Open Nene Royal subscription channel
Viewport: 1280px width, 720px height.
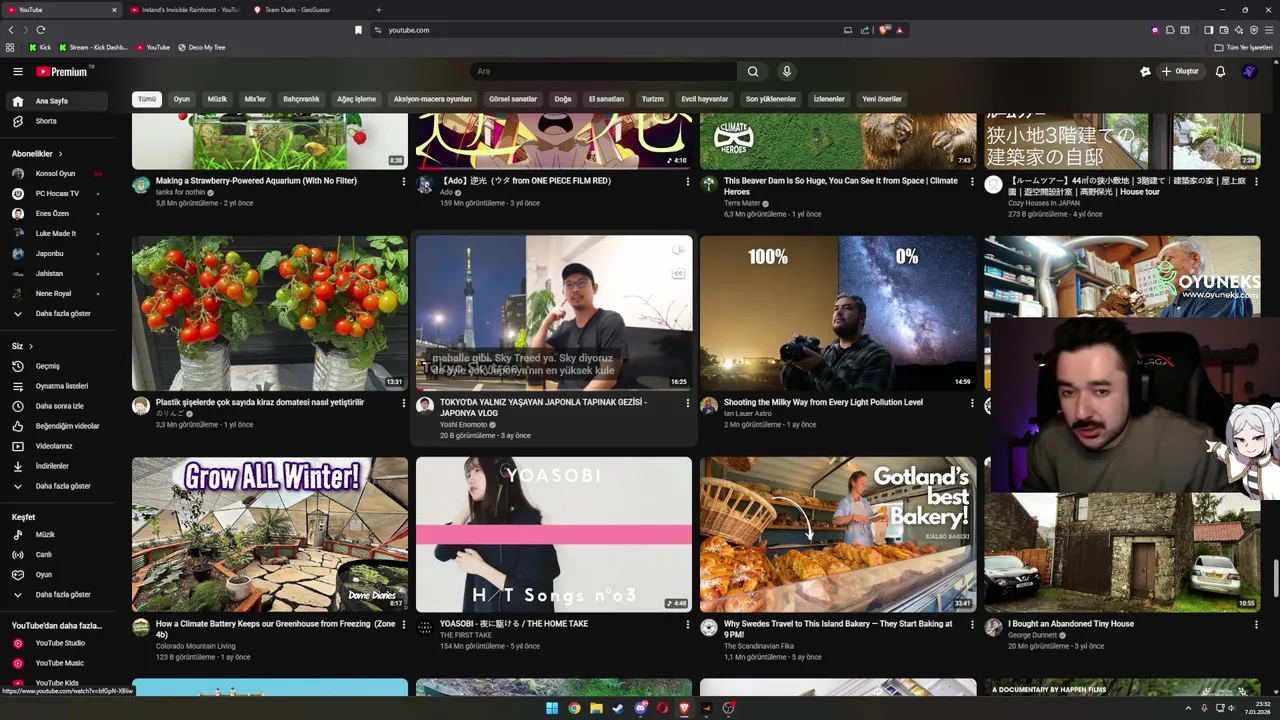click(56, 294)
